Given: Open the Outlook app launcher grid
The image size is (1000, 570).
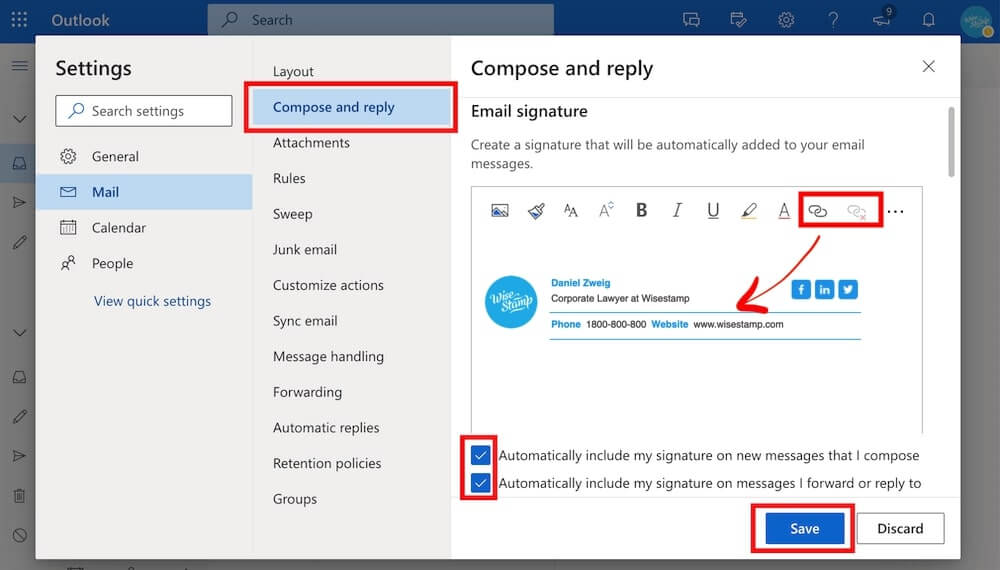Looking at the screenshot, I should coord(19,20).
